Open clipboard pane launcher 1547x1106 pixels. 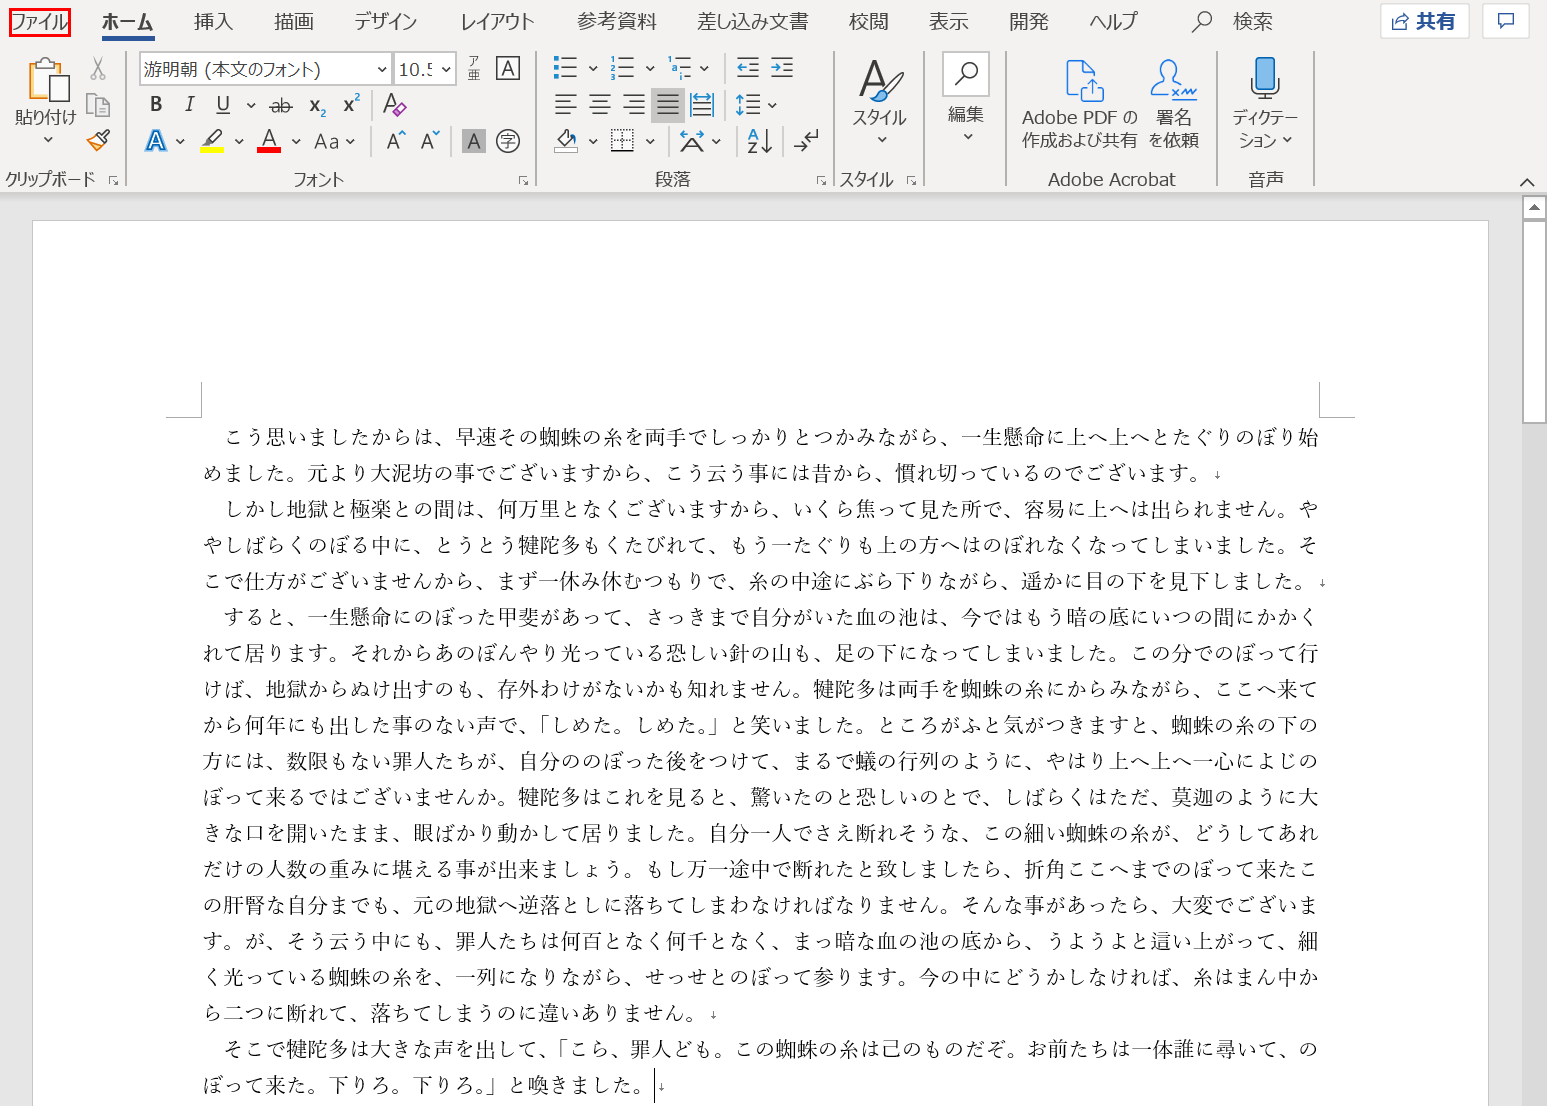click(x=113, y=181)
